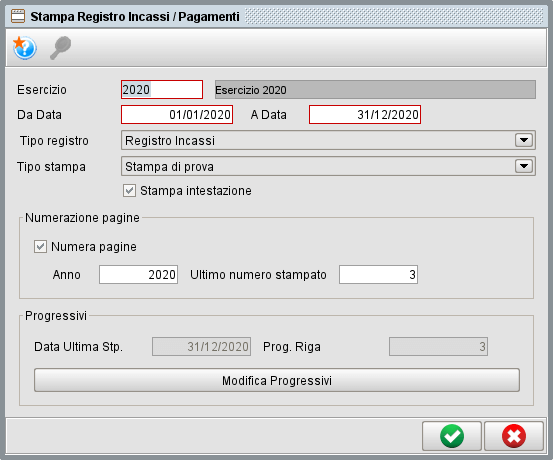The height and width of the screenshot is (460, 553).
Task: Click the Progressivi group title
Action: [56, 316]
